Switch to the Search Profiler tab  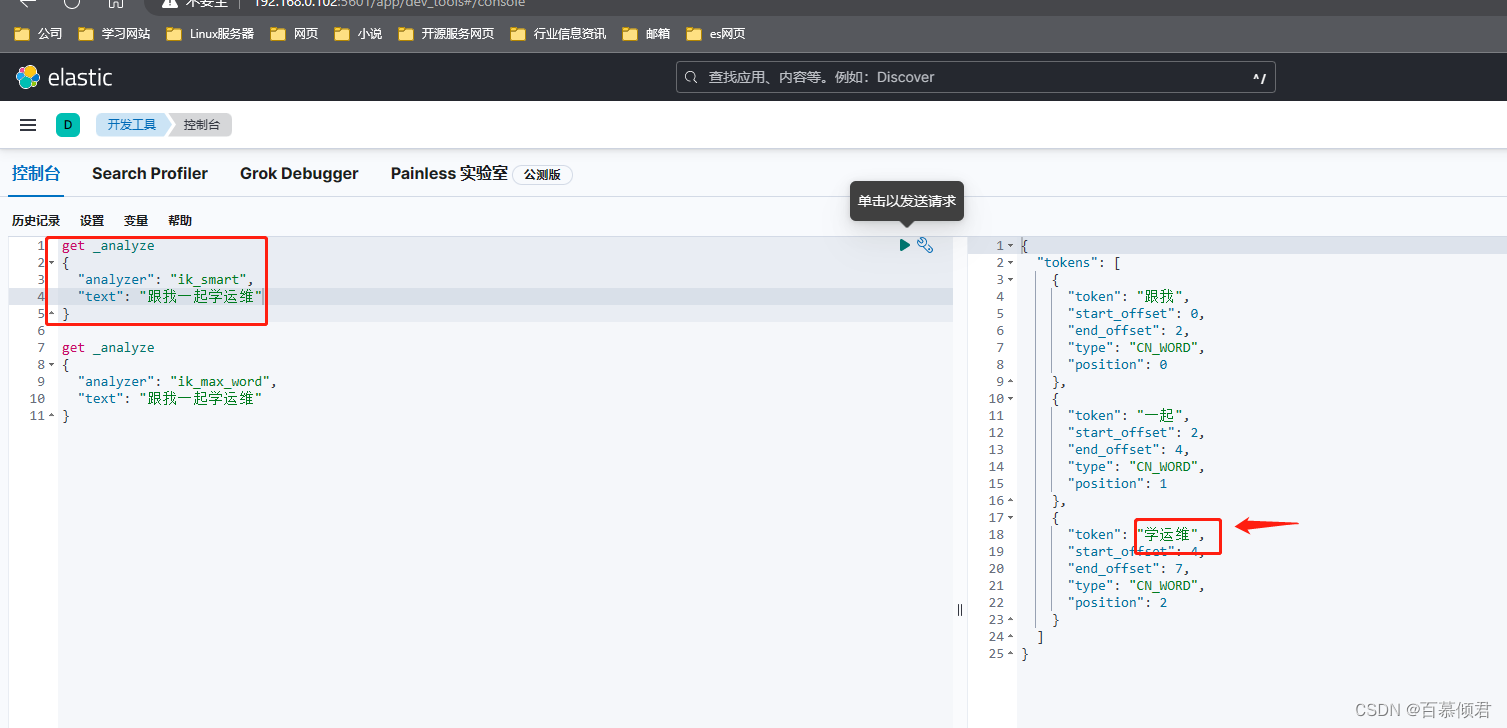coord(150,173)
